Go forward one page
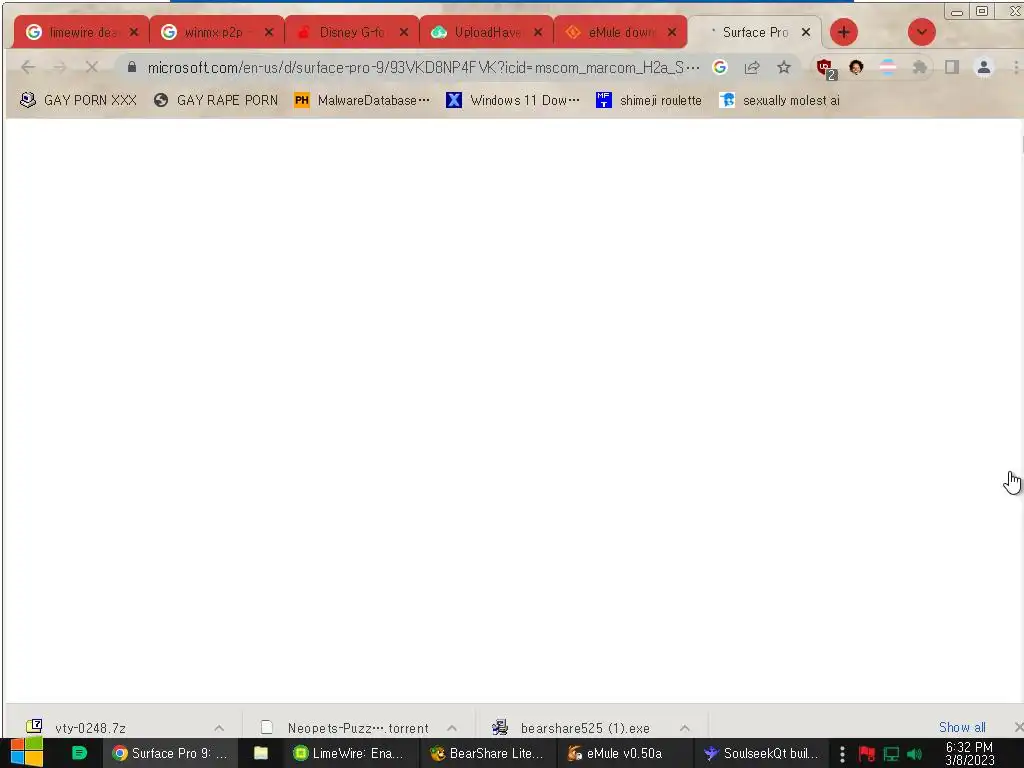Image resolution: width=1024 pixels, height=768 pixels. click(x=59, y=67)
